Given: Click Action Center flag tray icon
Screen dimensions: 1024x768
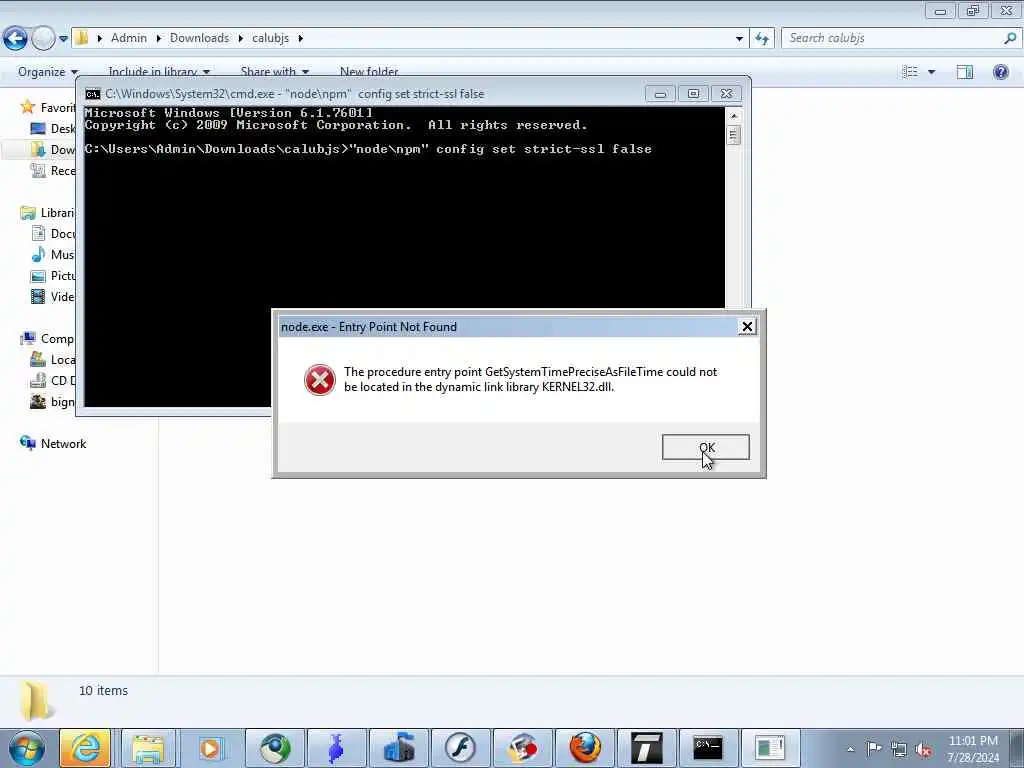Looking at the screenshot, I should point(874,748).
